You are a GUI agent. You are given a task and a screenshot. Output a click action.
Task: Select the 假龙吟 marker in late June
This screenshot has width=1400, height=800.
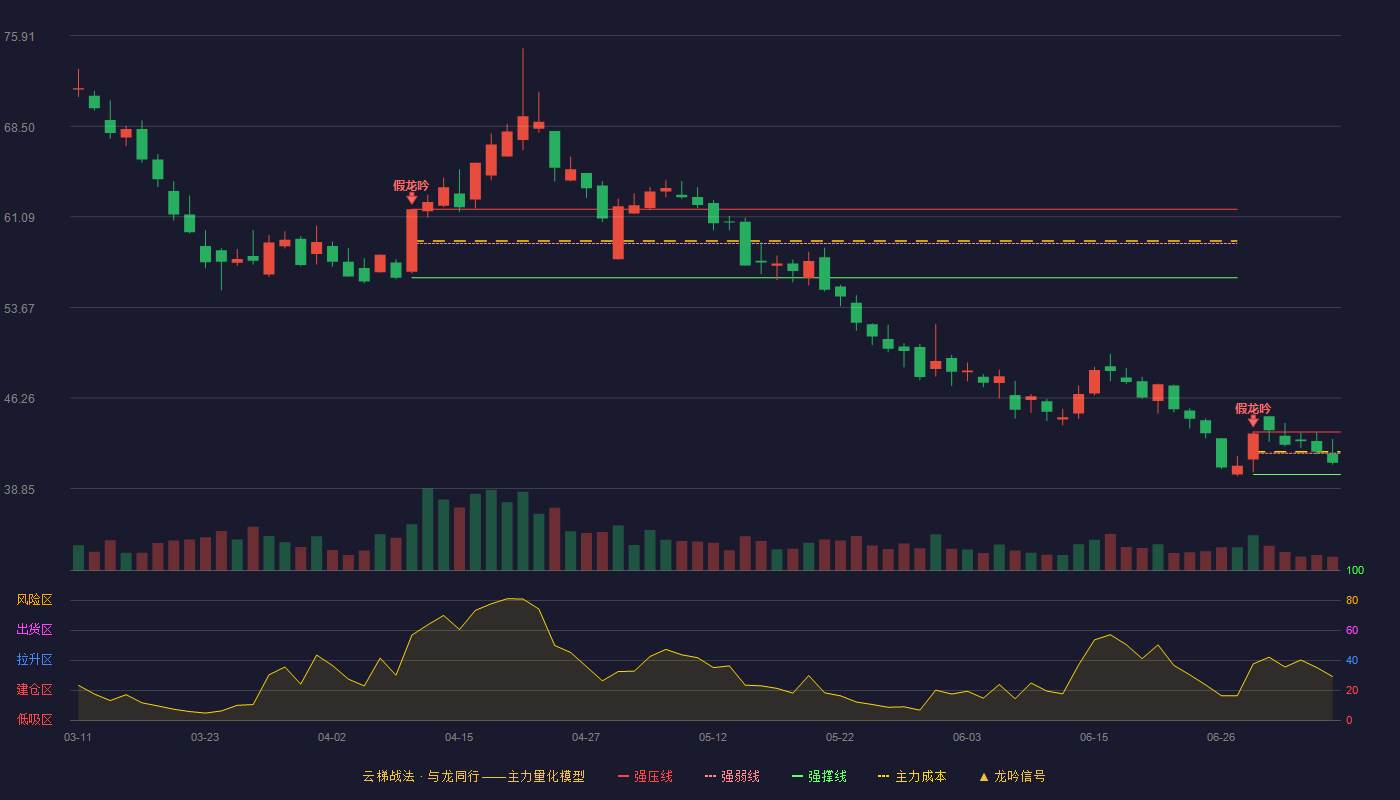tap(1253, 414)
